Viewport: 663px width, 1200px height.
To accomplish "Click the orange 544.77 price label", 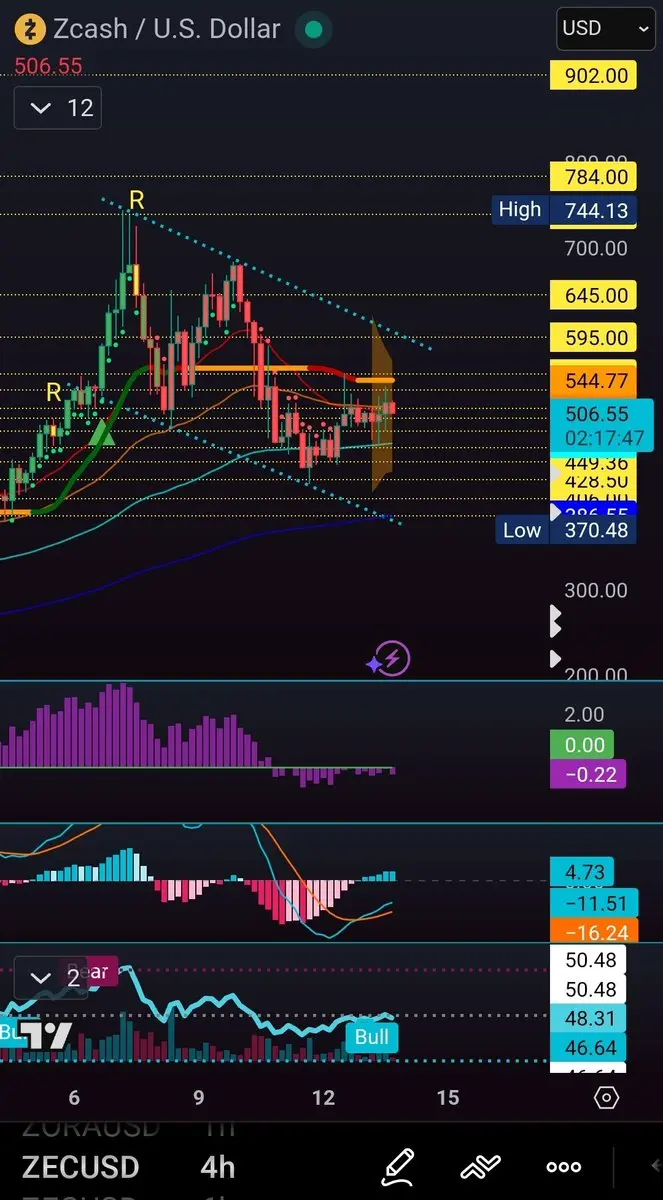I will (x=594, y=381).
